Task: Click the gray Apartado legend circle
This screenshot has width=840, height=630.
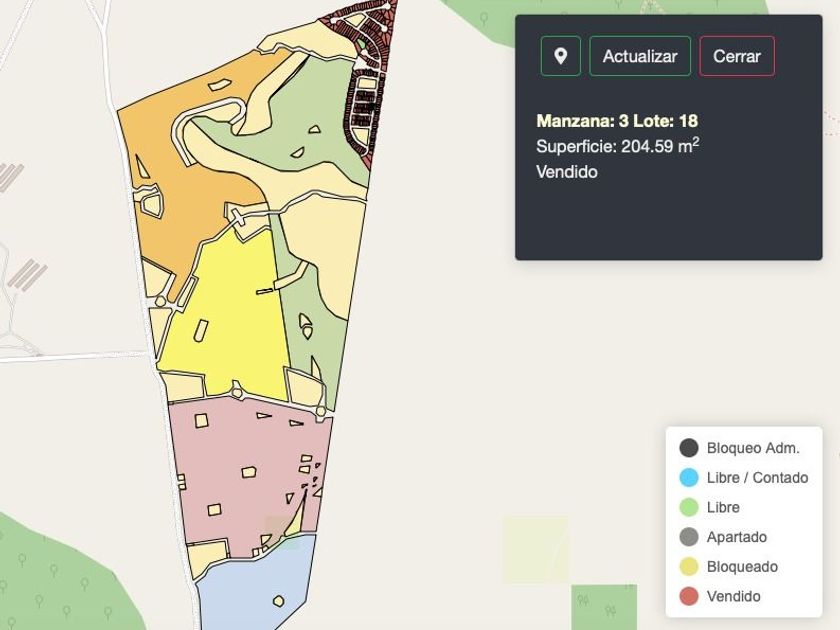Action: [x=688, y=537]
